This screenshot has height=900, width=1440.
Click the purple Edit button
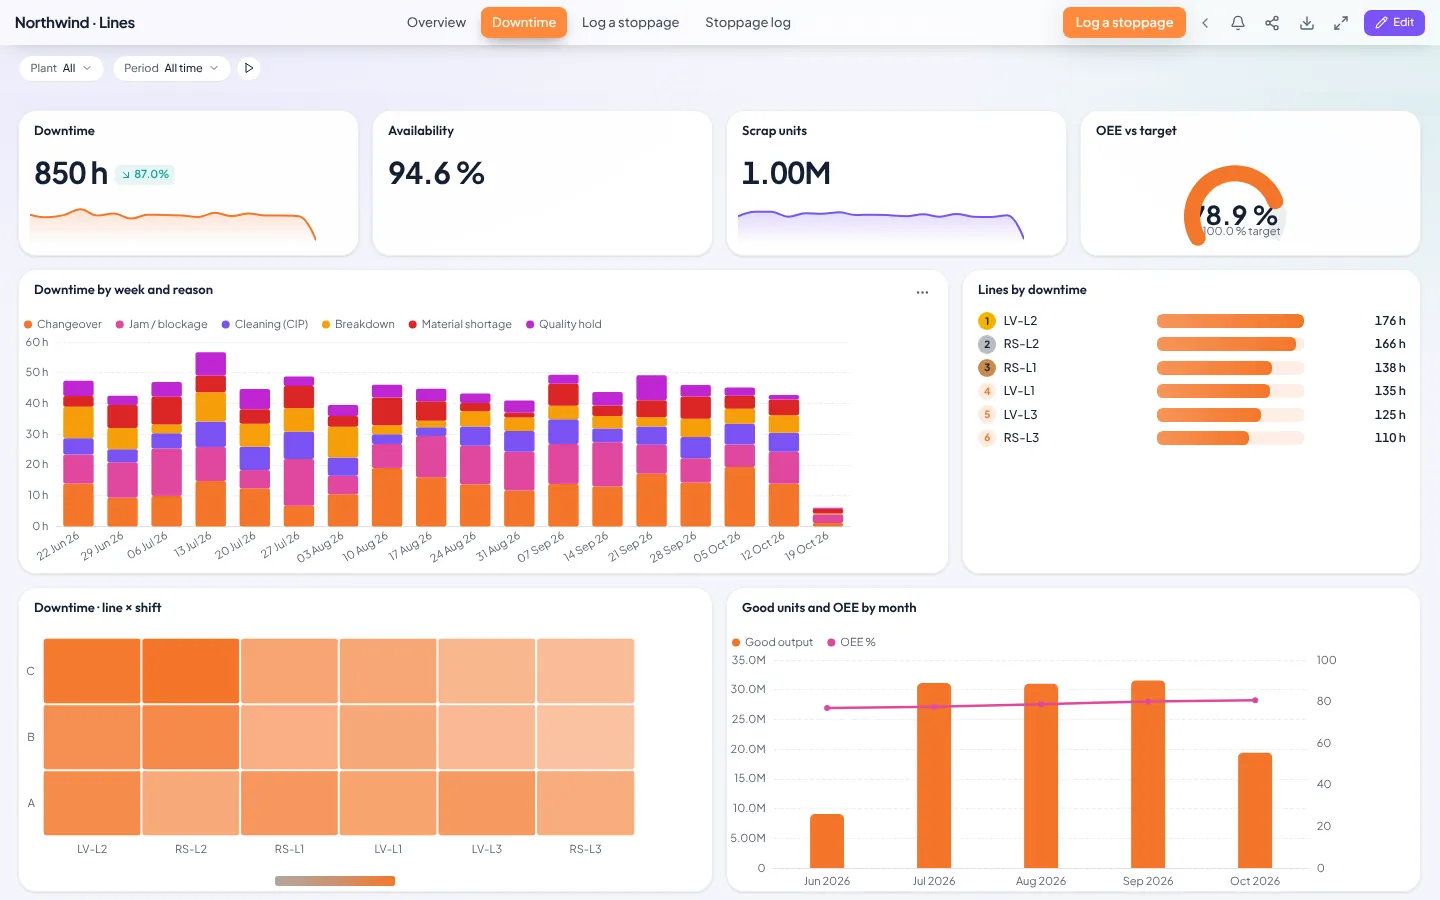(1394, 22)
